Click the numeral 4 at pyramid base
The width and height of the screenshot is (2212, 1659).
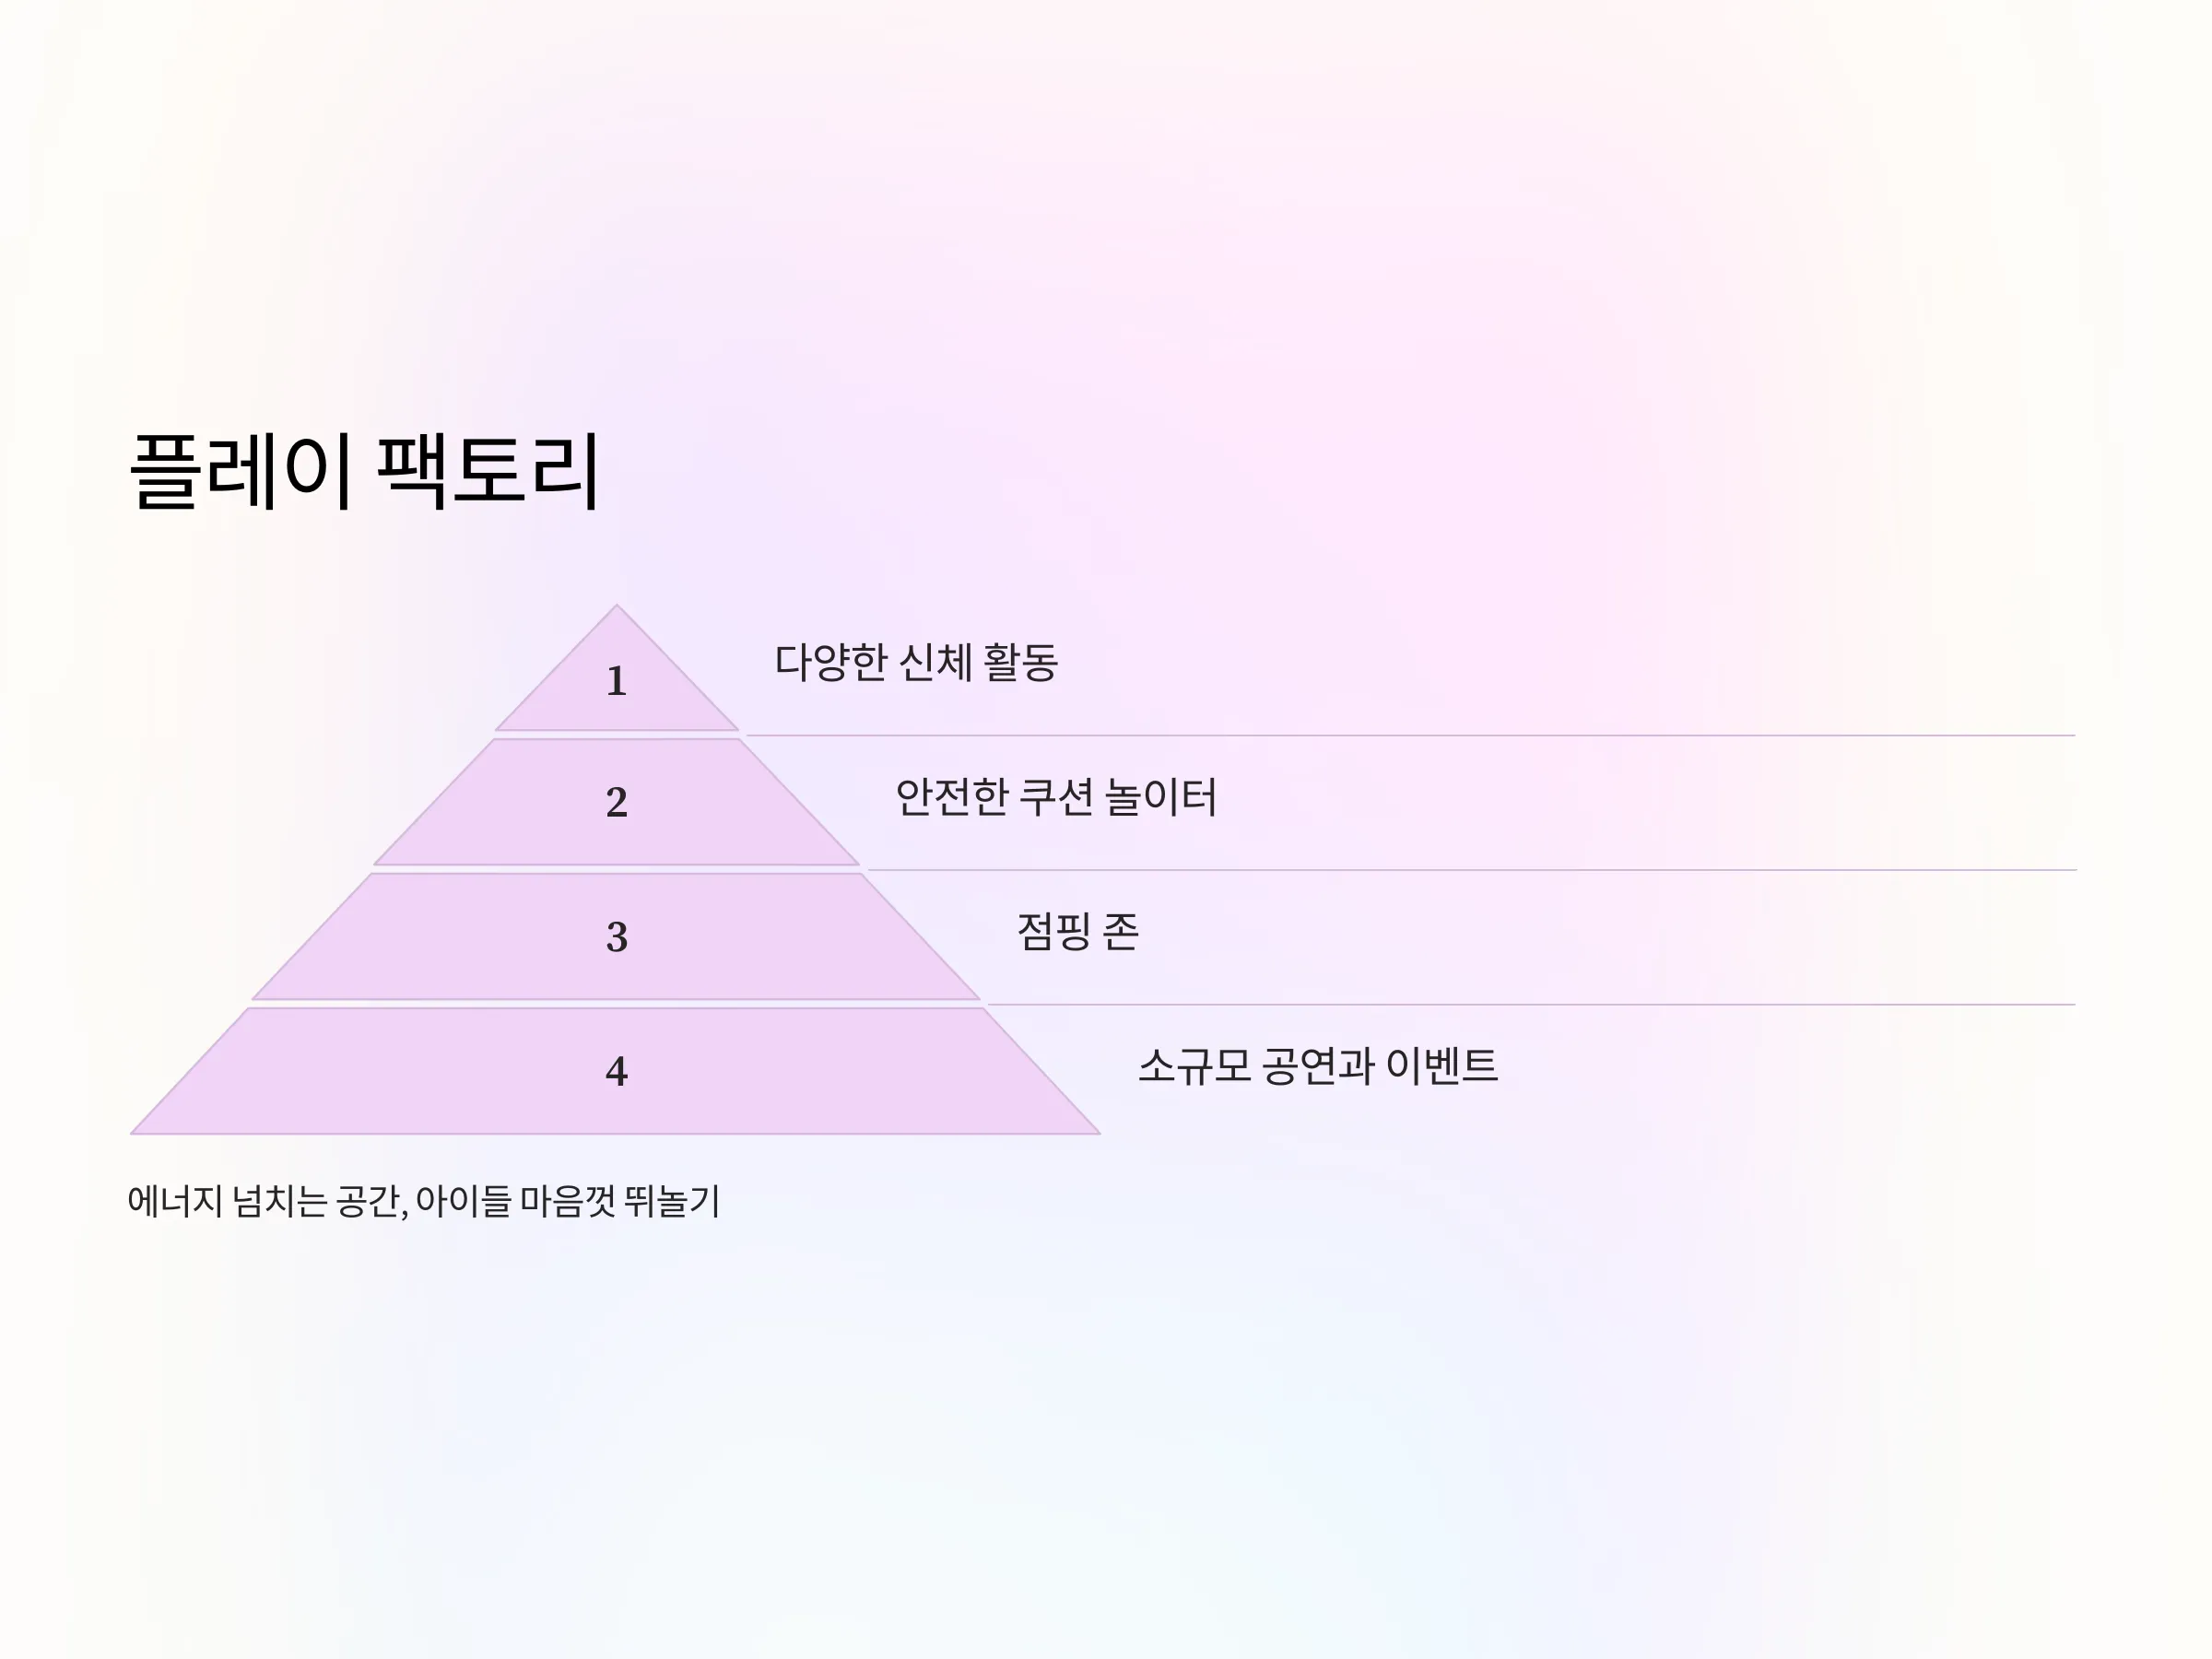point(617,1071)
